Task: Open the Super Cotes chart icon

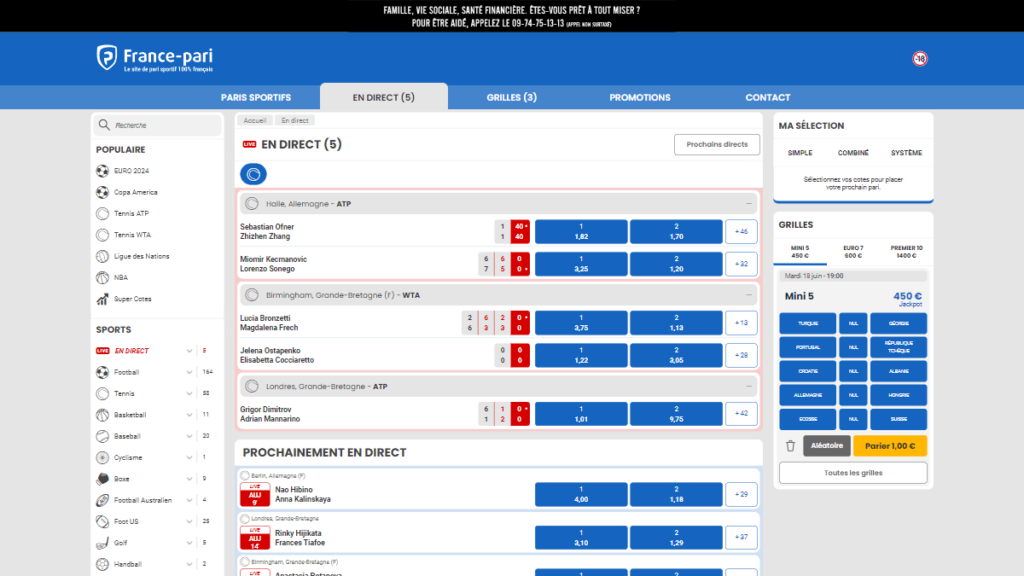Action: tap(103, 299)
